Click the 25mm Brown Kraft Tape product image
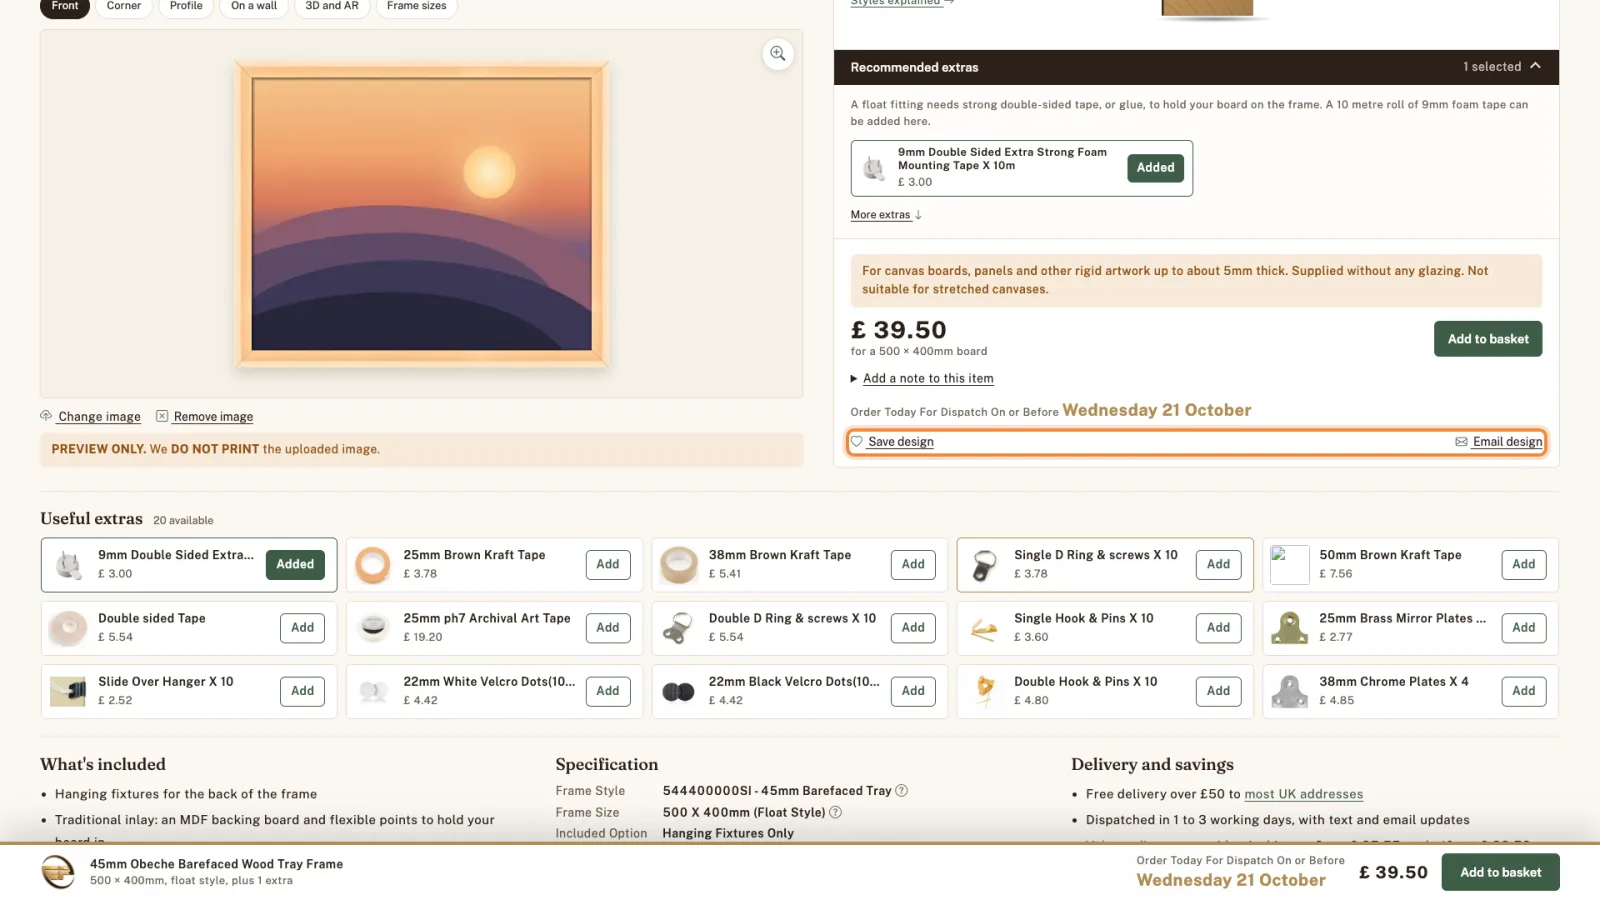This screenshot has width=1600, height=900. click(x=373, y=565)
